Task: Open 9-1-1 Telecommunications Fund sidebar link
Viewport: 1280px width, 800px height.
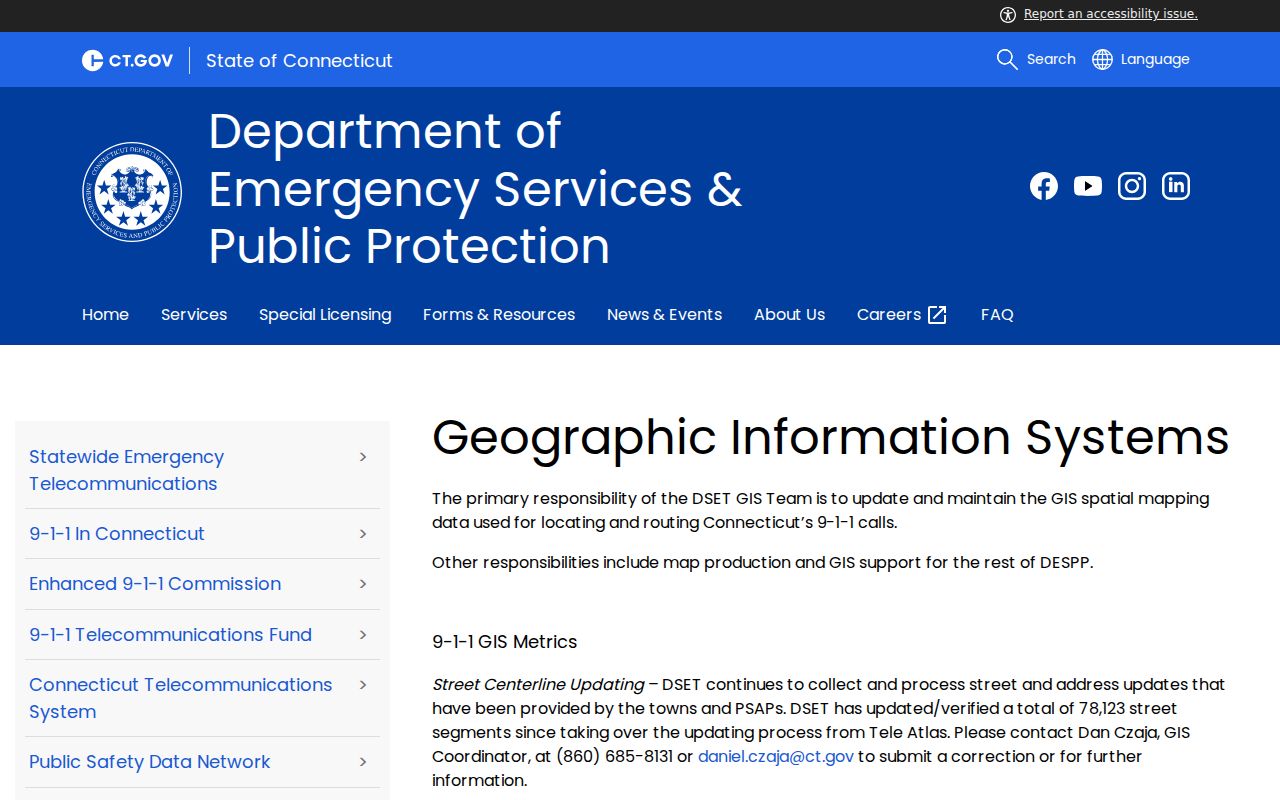Action: 170,635
